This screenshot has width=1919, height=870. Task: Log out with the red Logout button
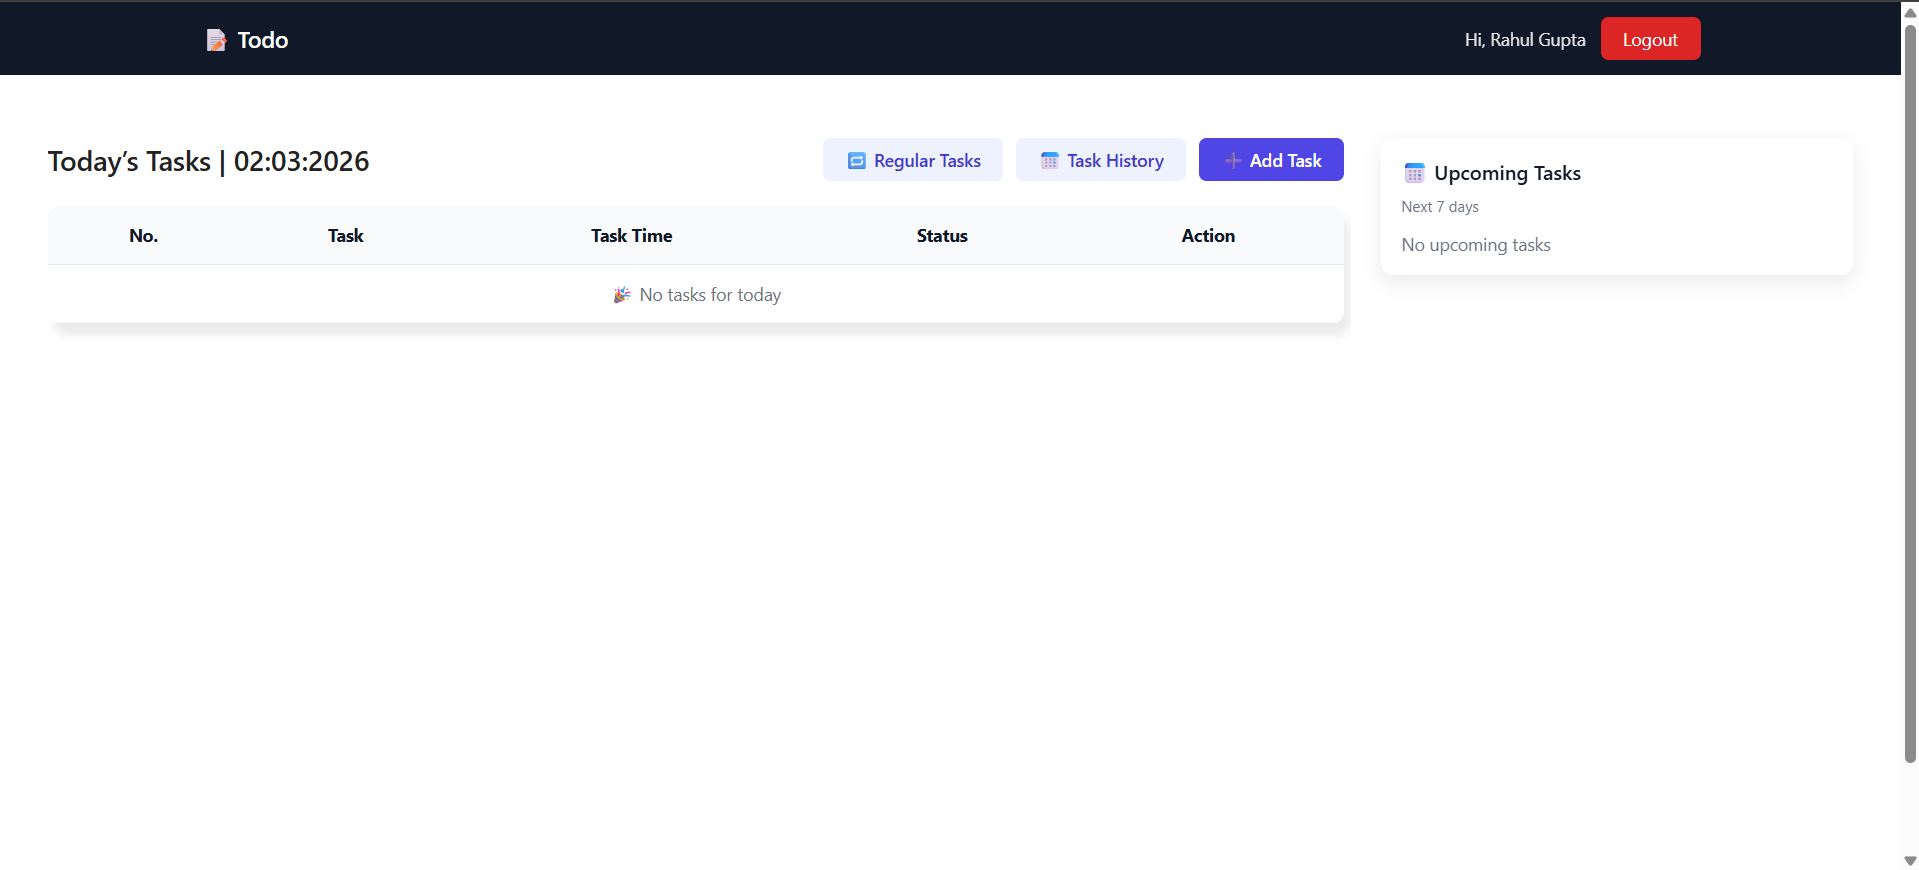[1650, 39]
